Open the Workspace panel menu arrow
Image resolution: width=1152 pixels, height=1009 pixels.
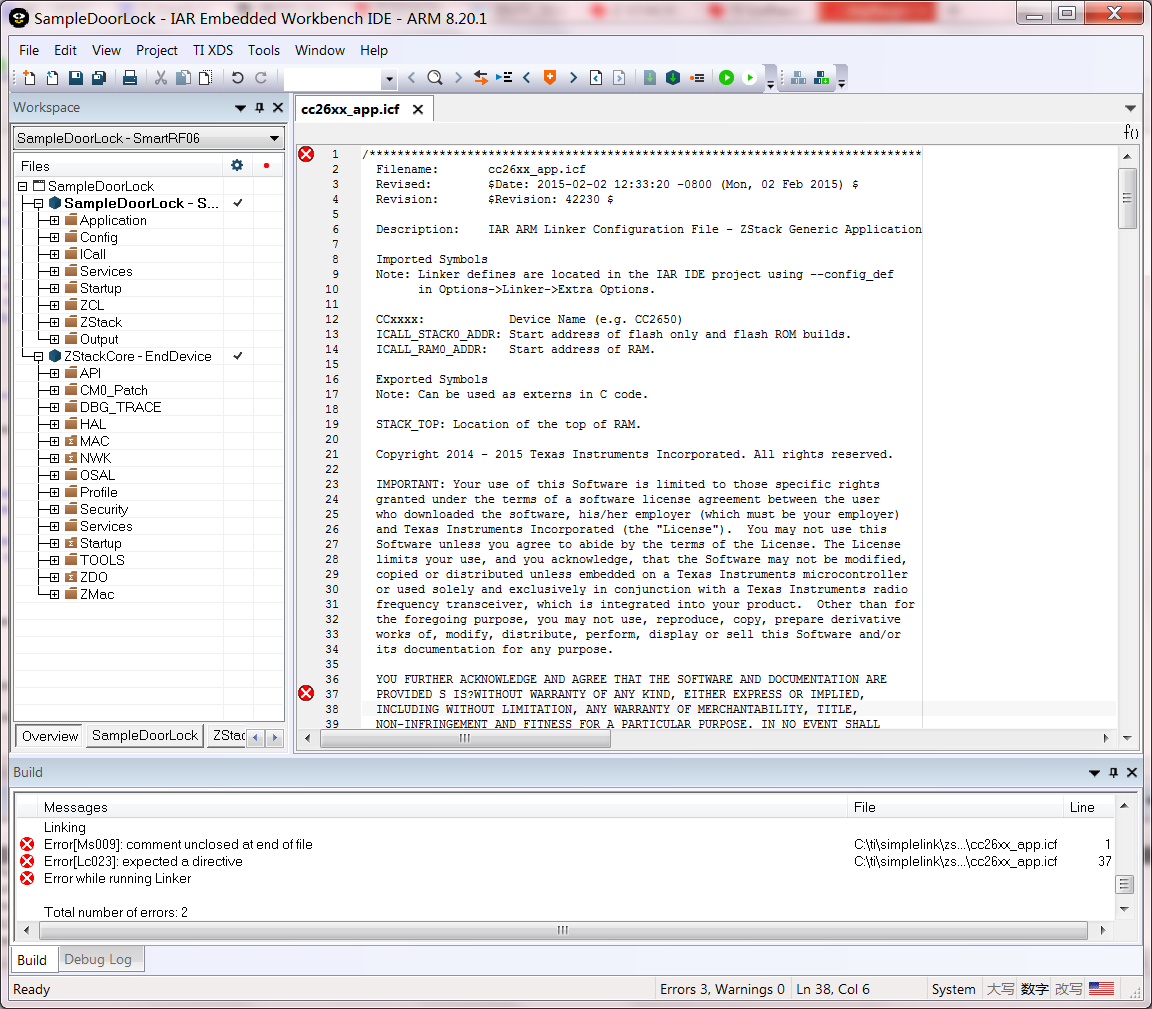240,108
